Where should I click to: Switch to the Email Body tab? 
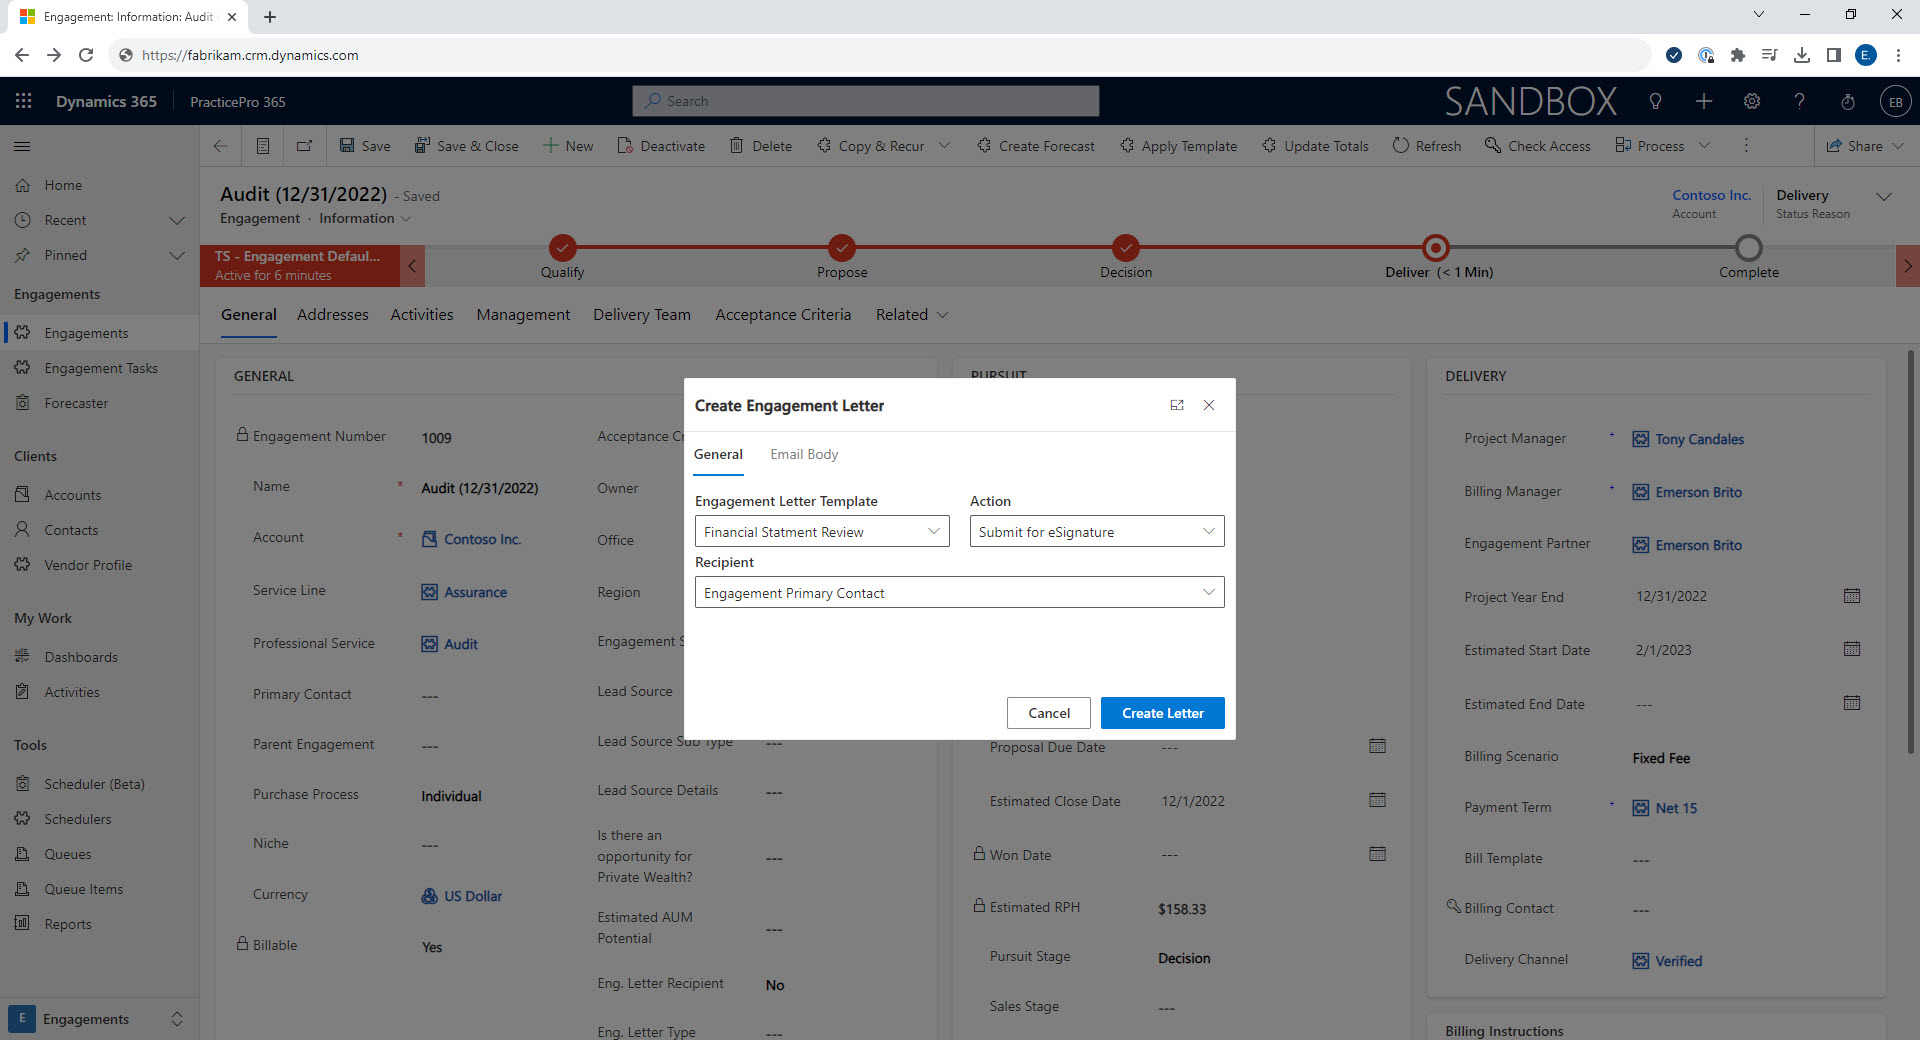804,454
